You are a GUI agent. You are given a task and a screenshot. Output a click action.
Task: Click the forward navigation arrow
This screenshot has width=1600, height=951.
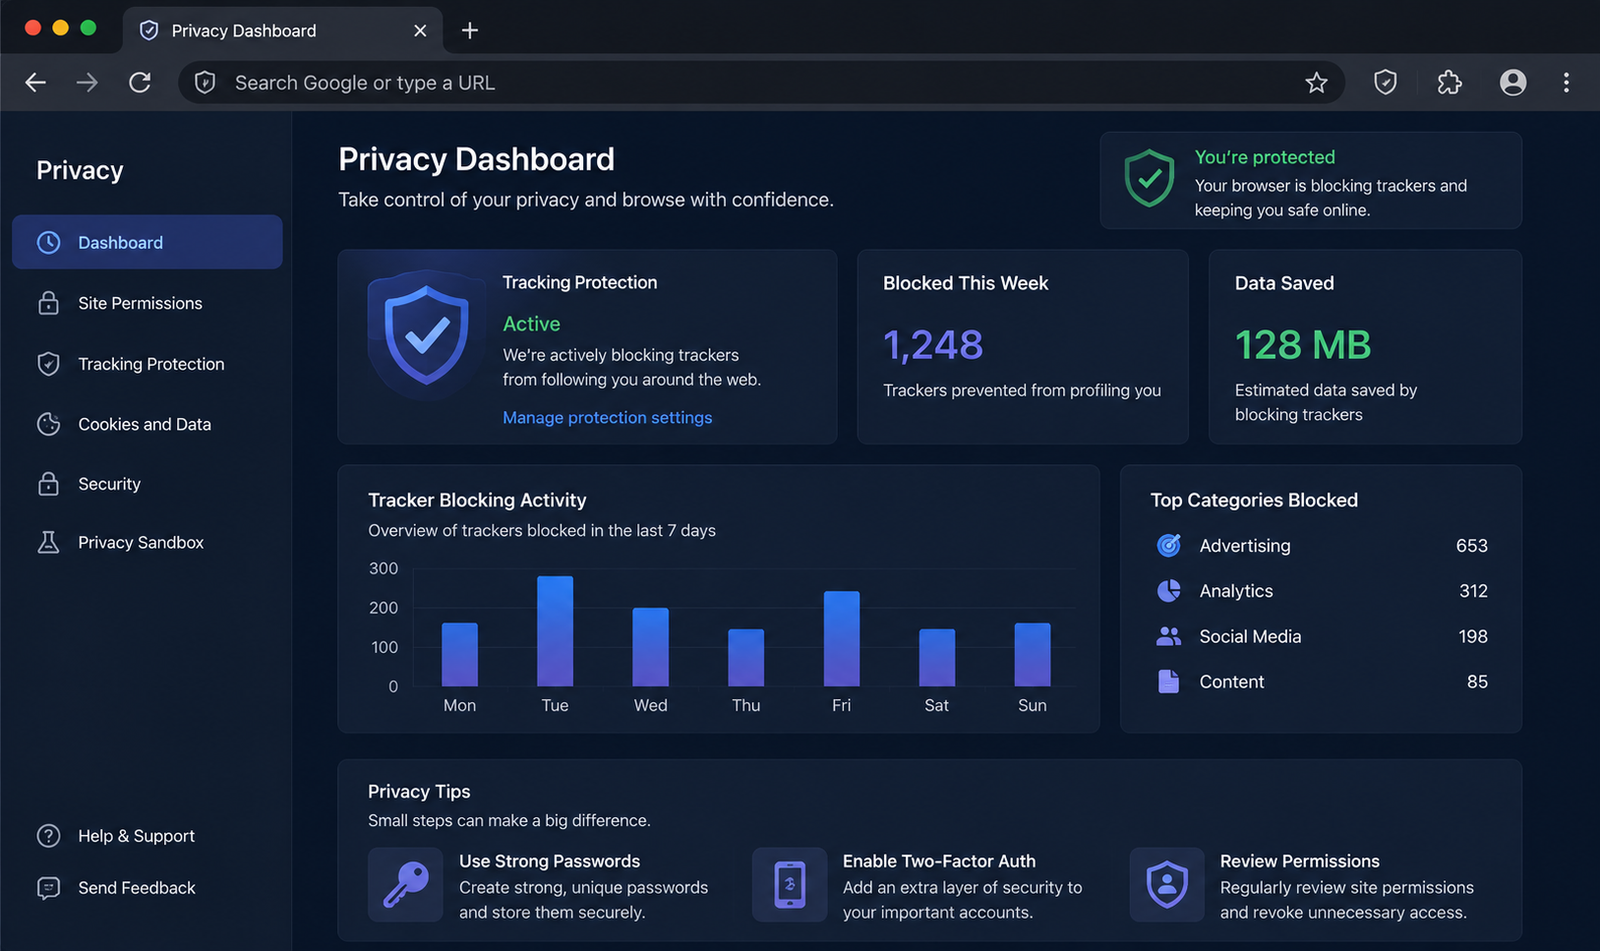click(x=87, y=83)
